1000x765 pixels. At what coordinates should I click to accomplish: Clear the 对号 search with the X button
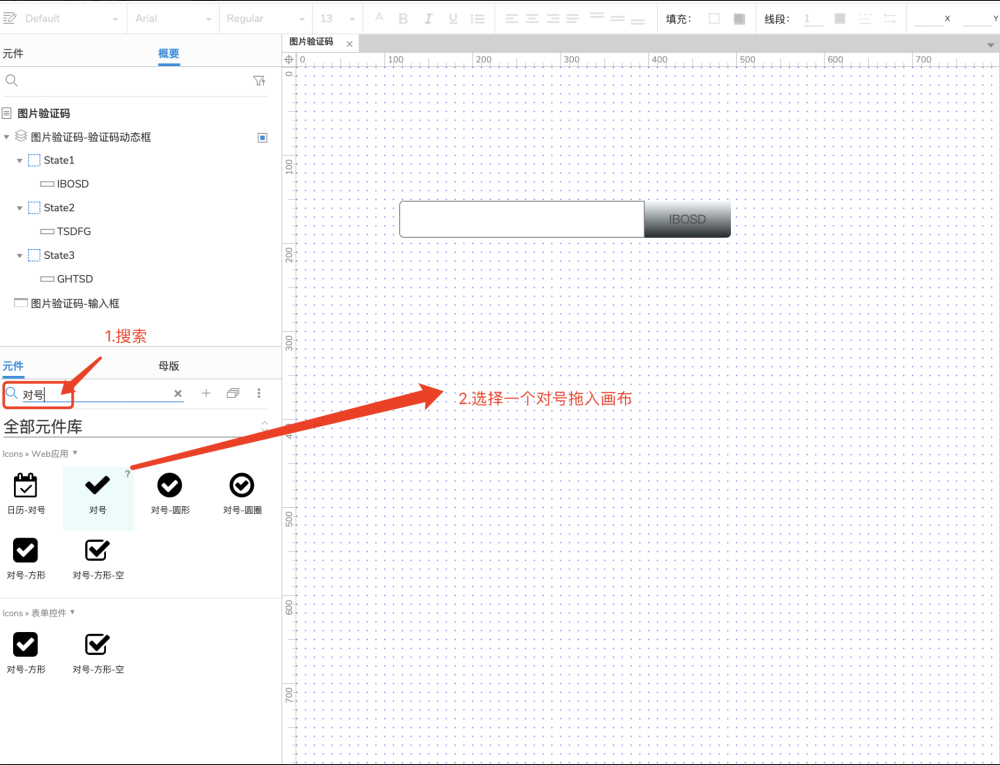click(x=178, y=394)
